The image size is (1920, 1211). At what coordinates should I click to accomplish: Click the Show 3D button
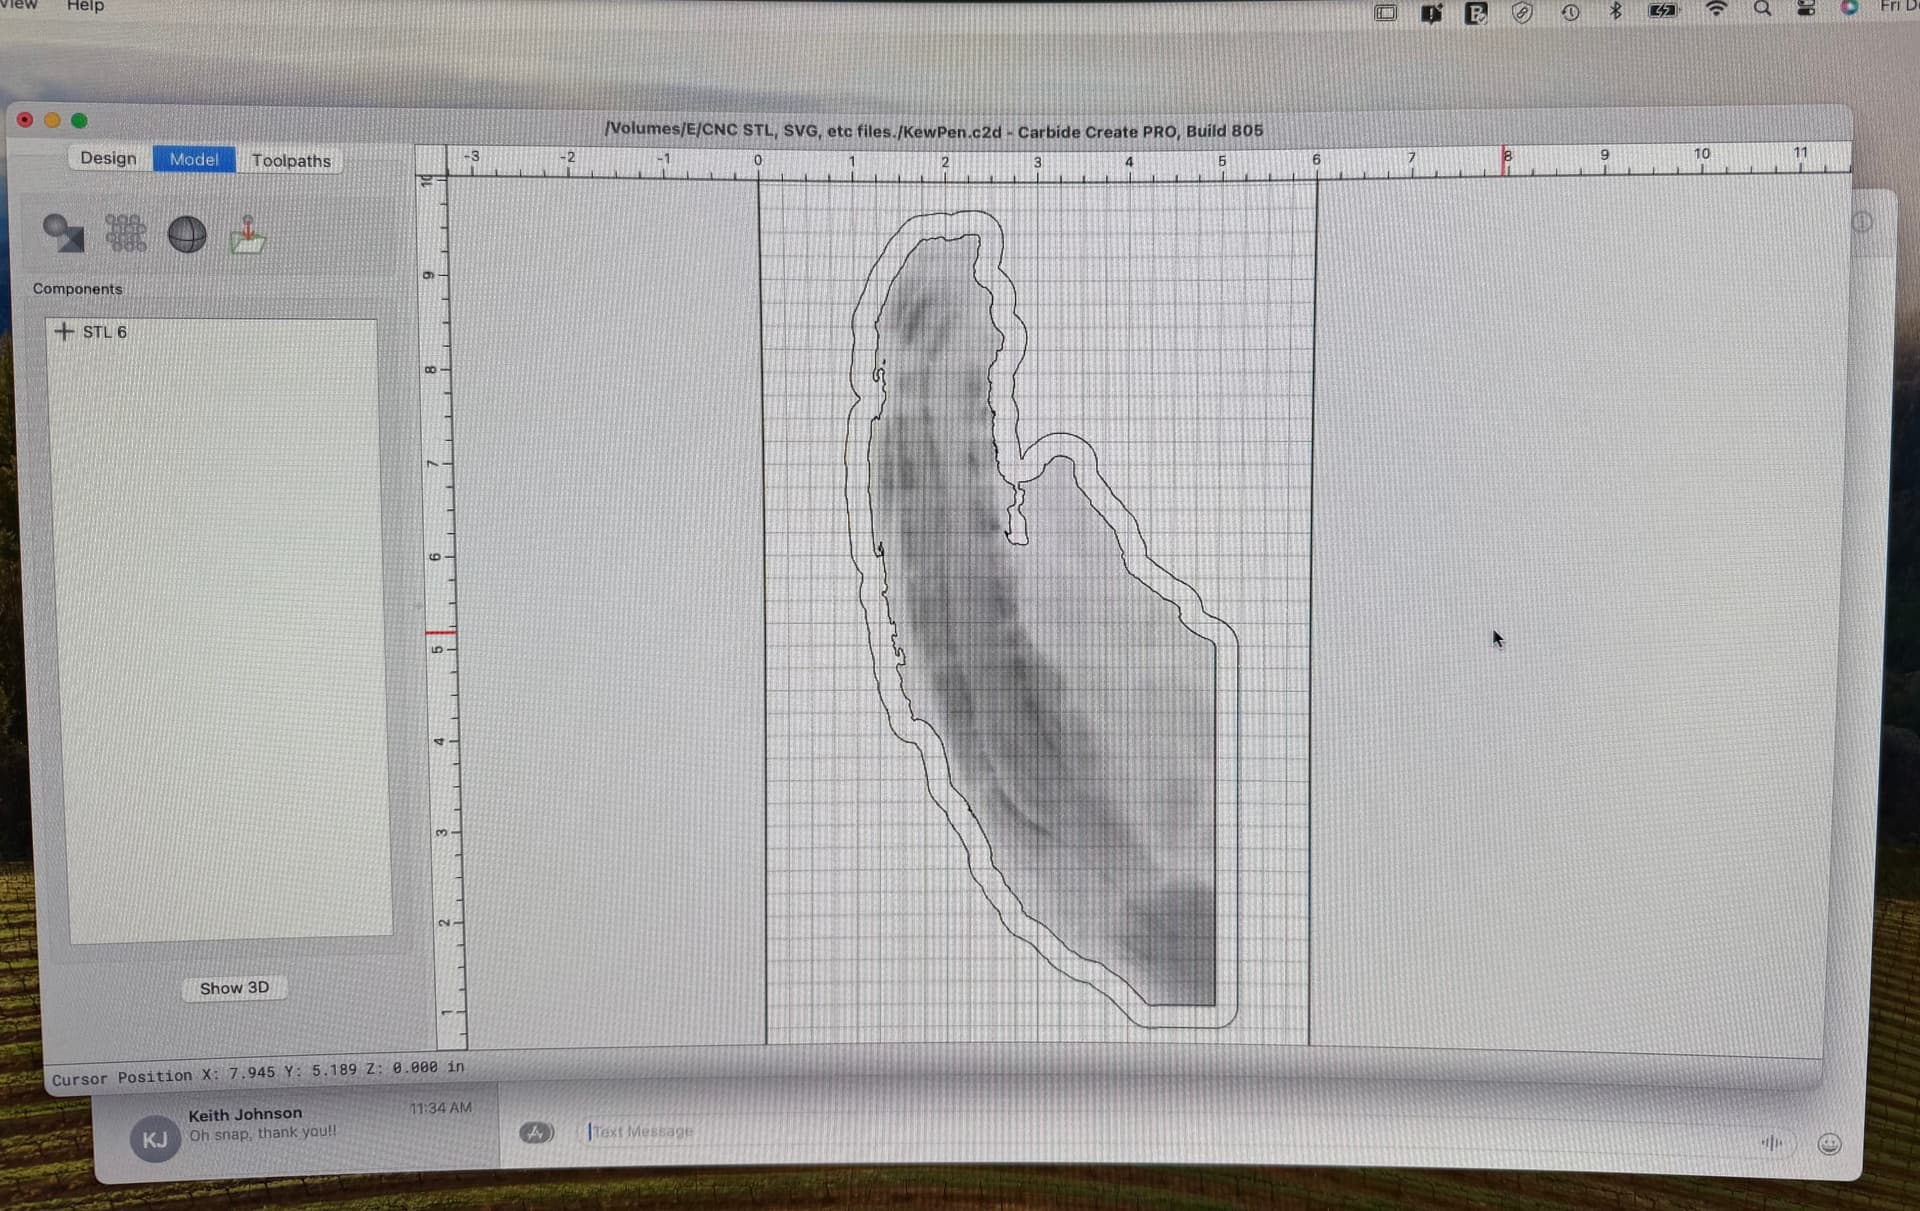[234, 988]
